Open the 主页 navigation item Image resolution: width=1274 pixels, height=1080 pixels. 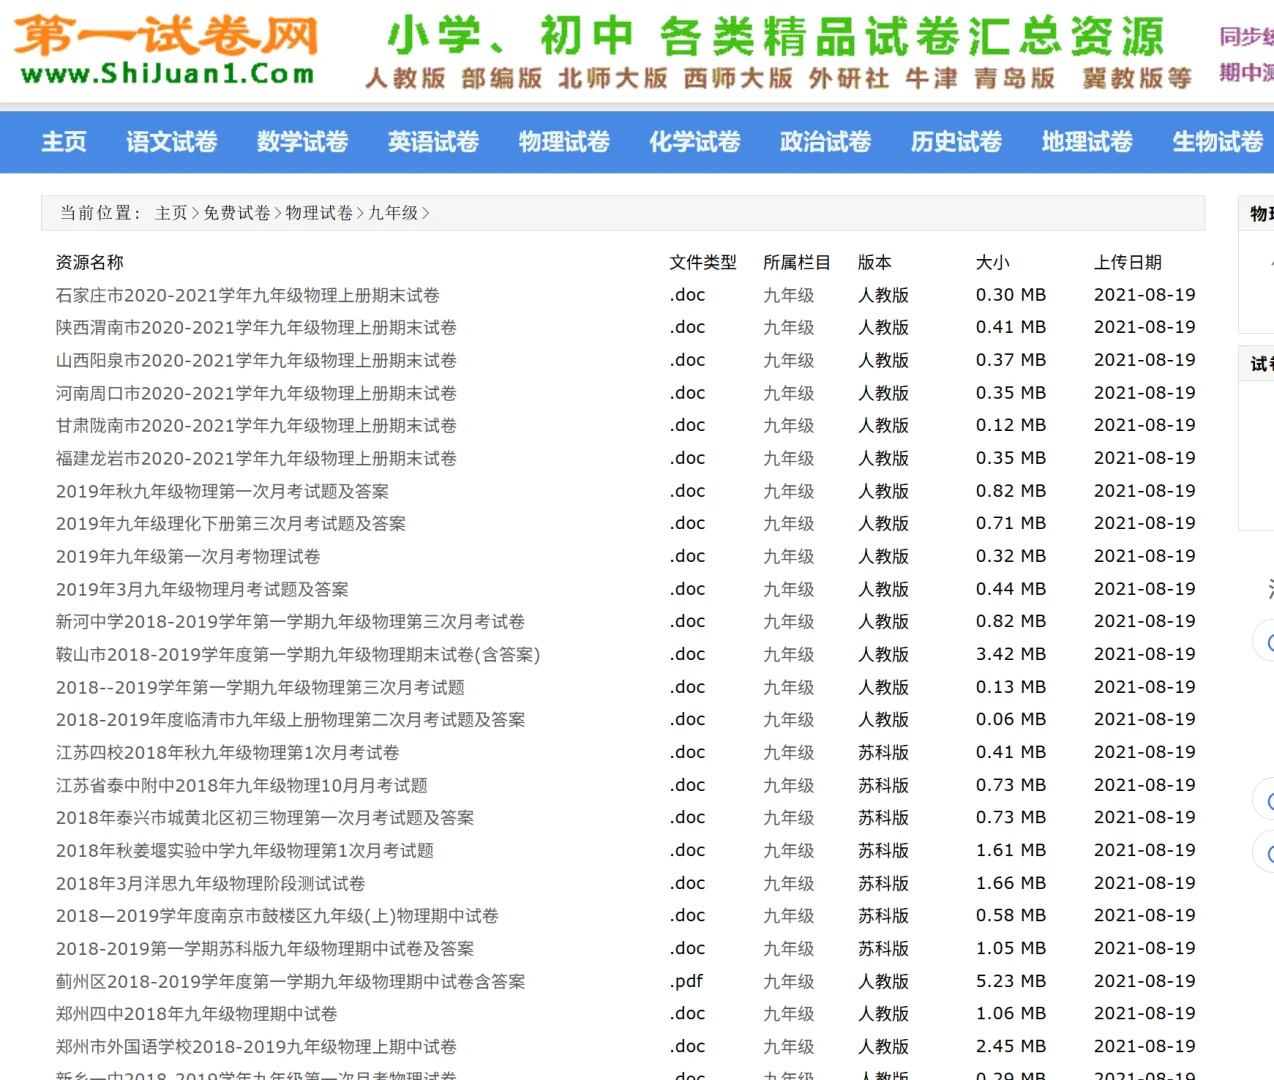pyautogui.click(x=63, y=142)
